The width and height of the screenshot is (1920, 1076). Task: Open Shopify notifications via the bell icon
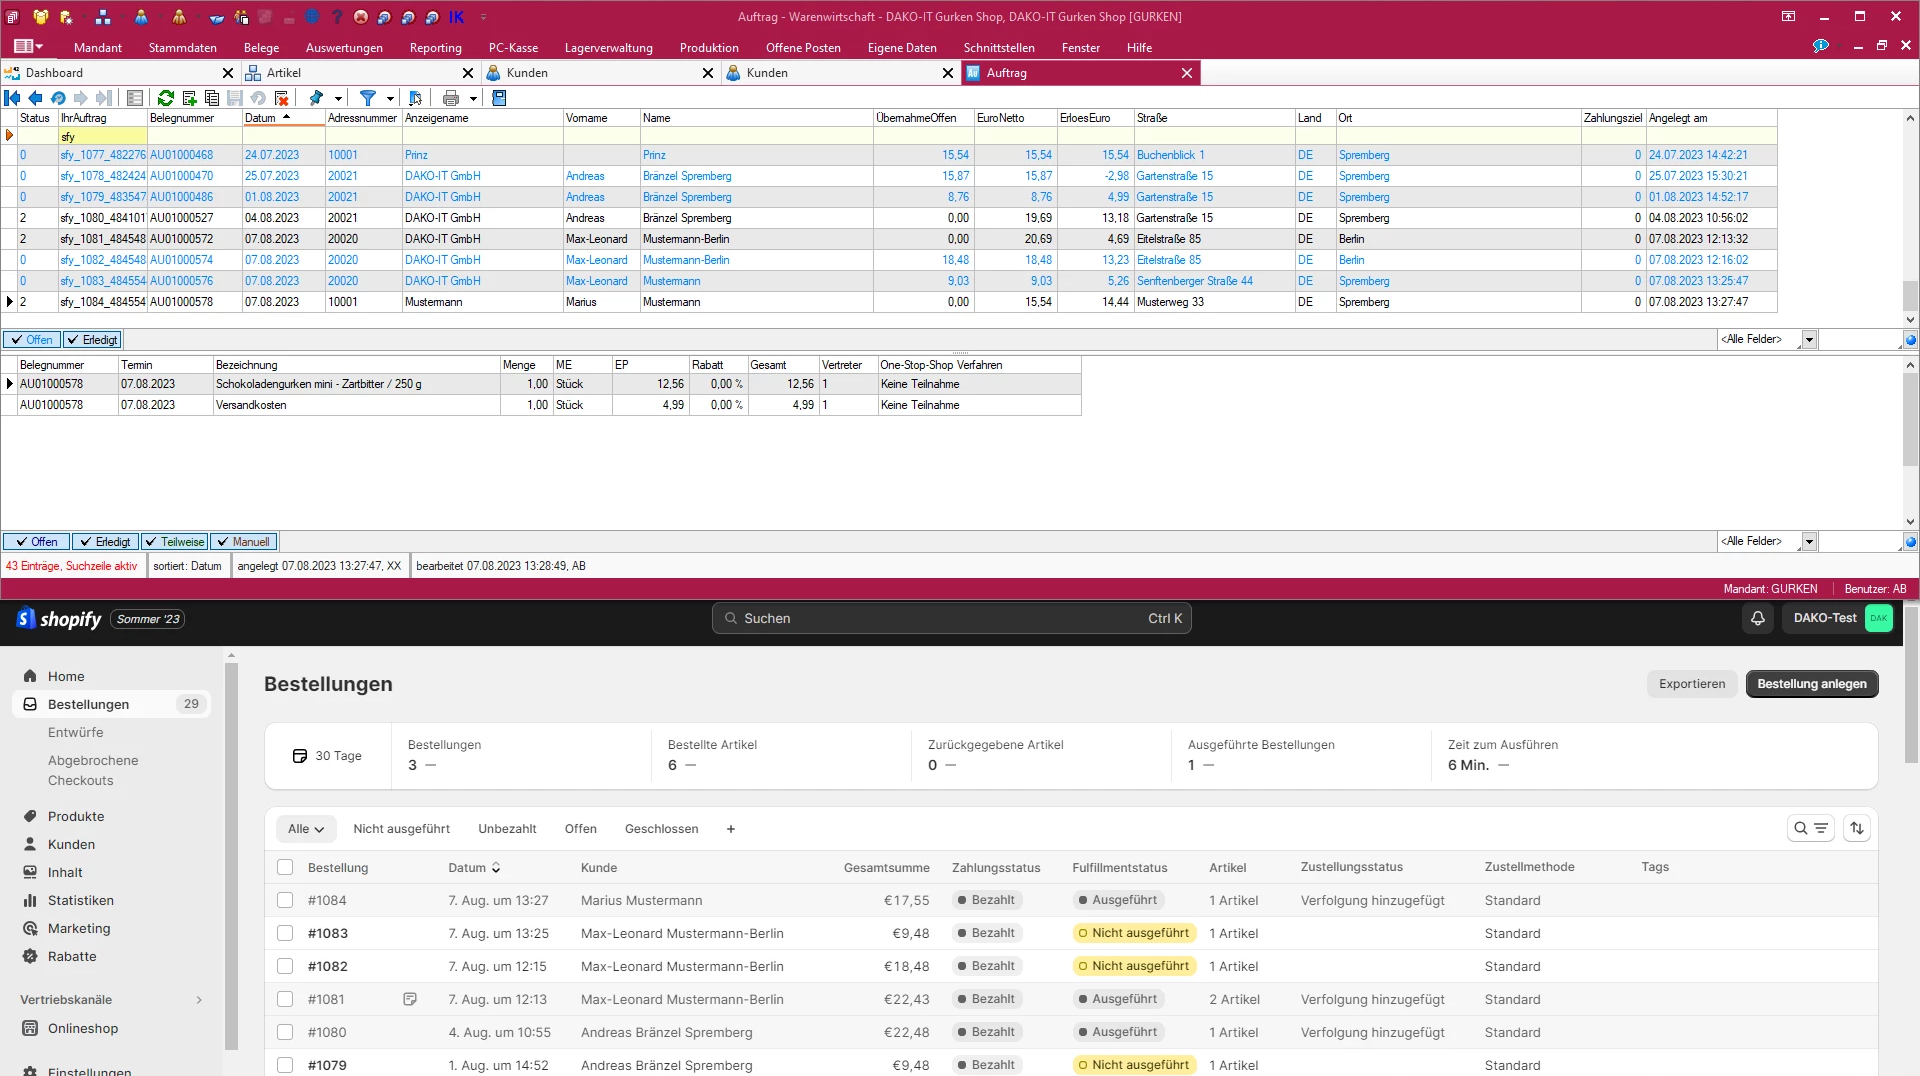[x=1757, y=618]
